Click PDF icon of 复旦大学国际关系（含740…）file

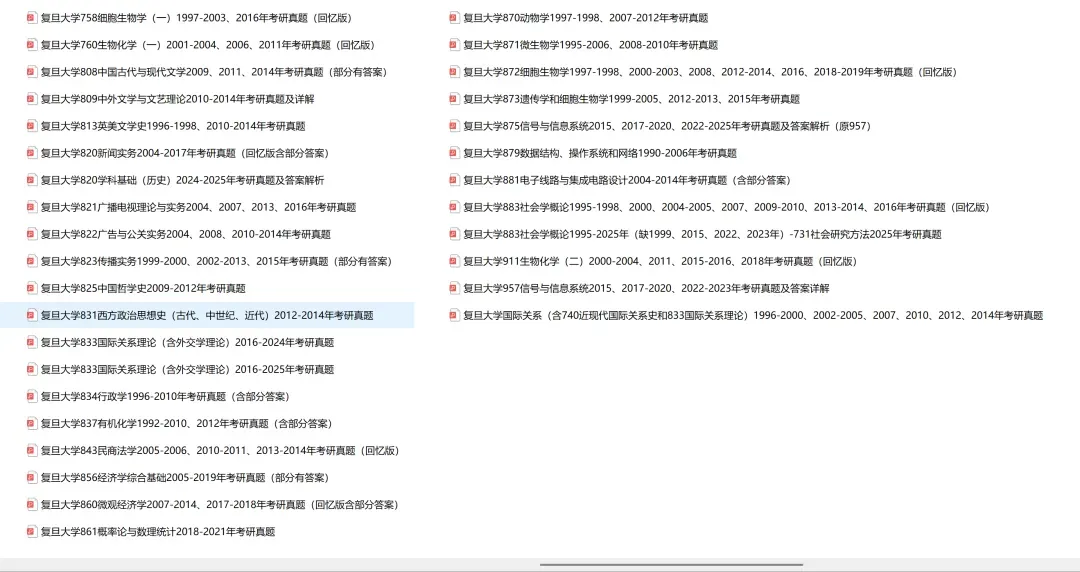[454, 315]
